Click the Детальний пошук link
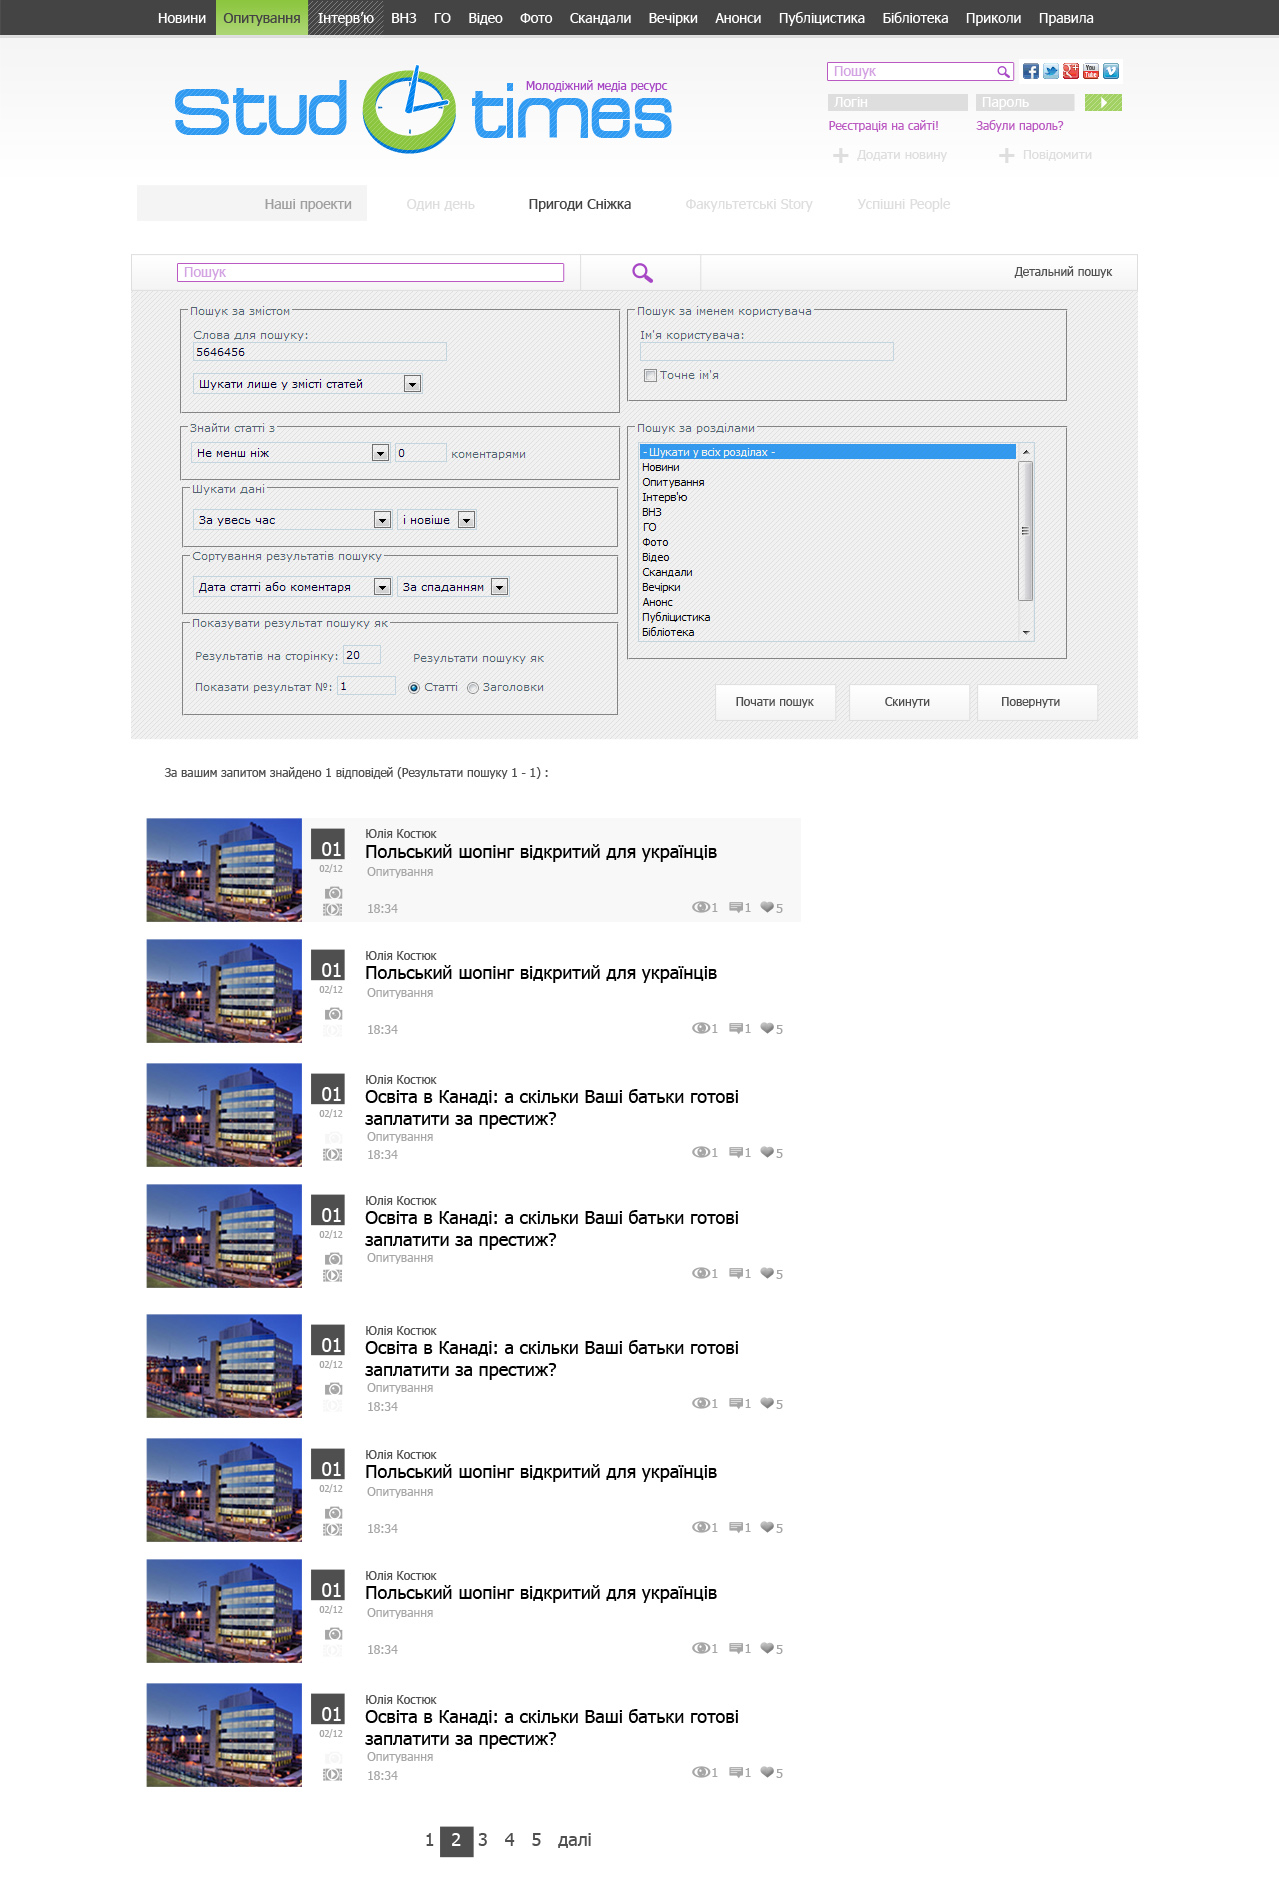This screenshot has height=1891, width=1279. pyautogui.click(x=1063, y=272)
